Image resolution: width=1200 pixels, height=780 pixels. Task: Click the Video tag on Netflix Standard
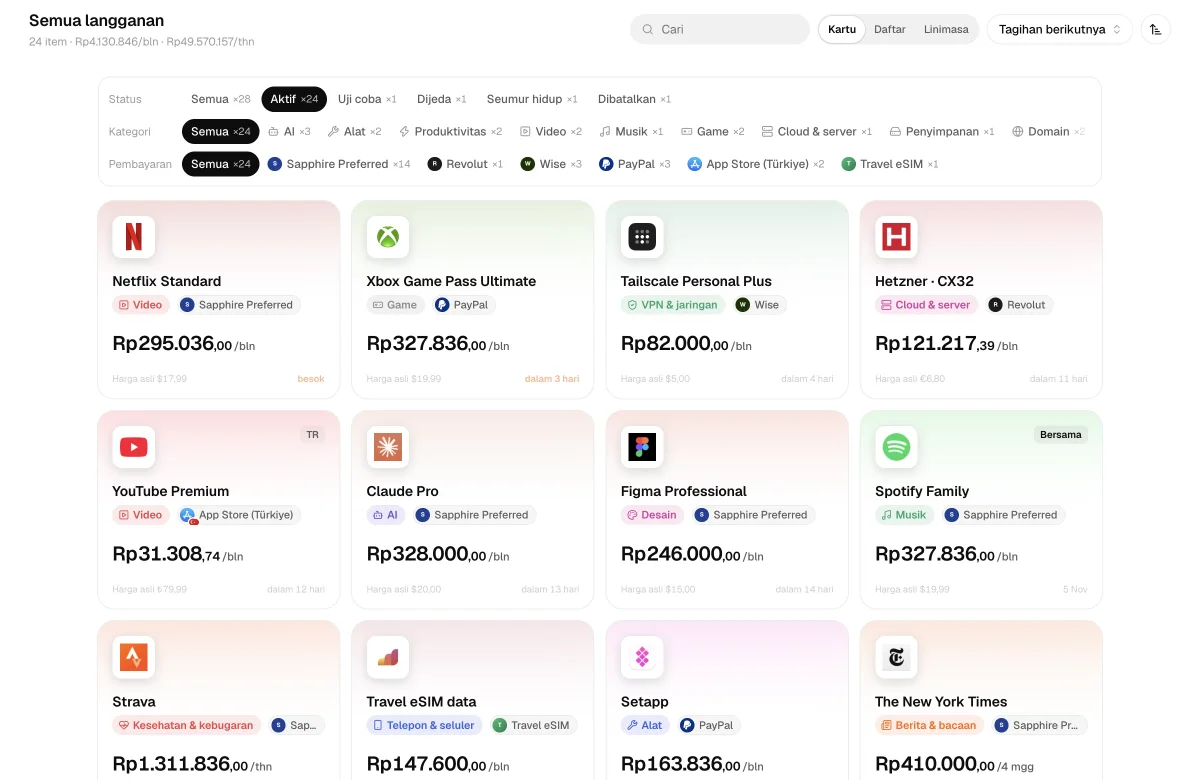point(140,305)
